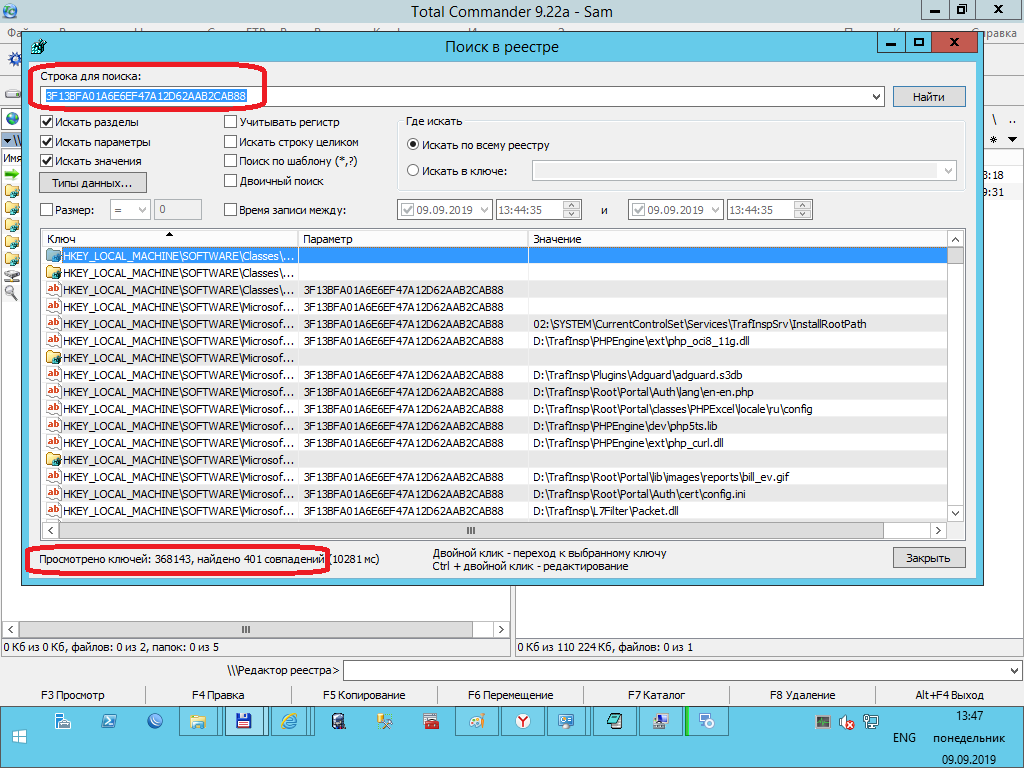Viewport: 1024px width, 768px height.
Task: Click the ab icon of the bill_ev.gif row
Action: tap(53, 476)
